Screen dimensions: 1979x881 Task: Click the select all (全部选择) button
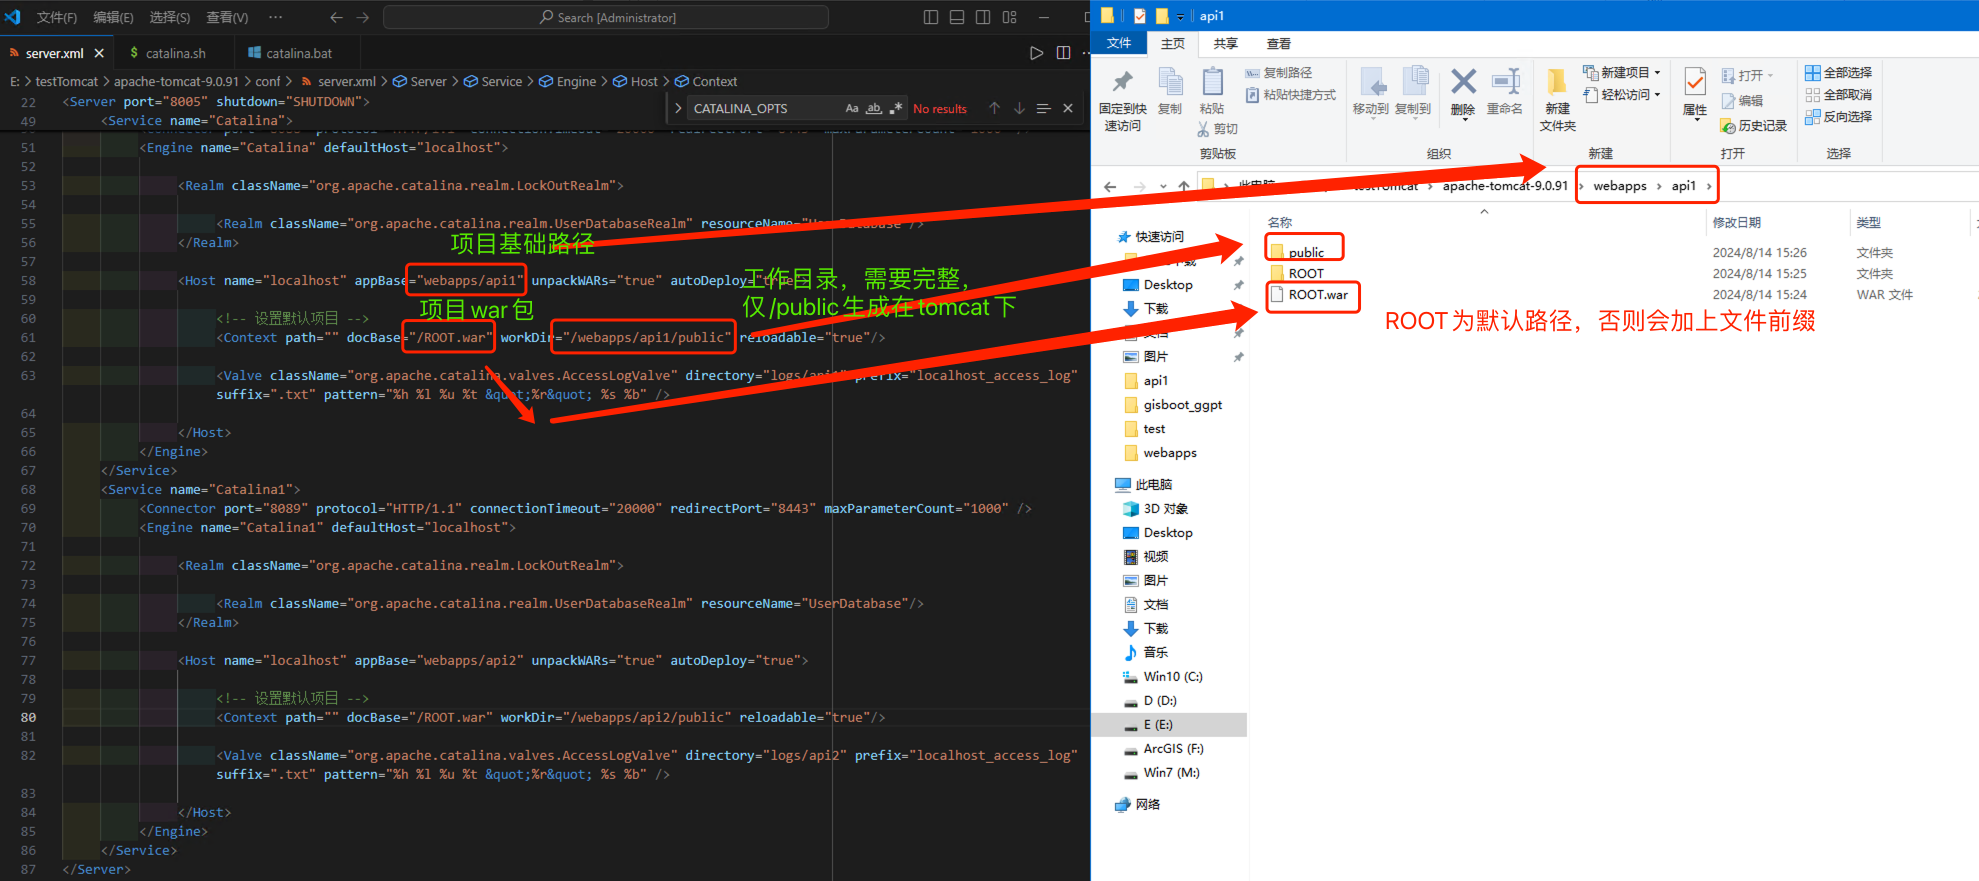point(1838,73)
